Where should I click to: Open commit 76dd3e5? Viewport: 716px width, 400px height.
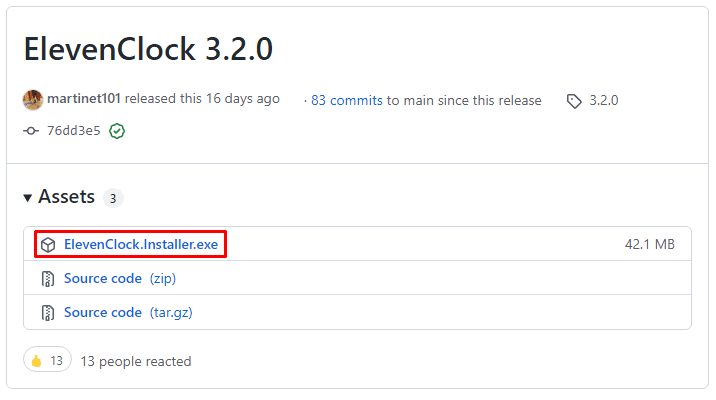point(74,131)
